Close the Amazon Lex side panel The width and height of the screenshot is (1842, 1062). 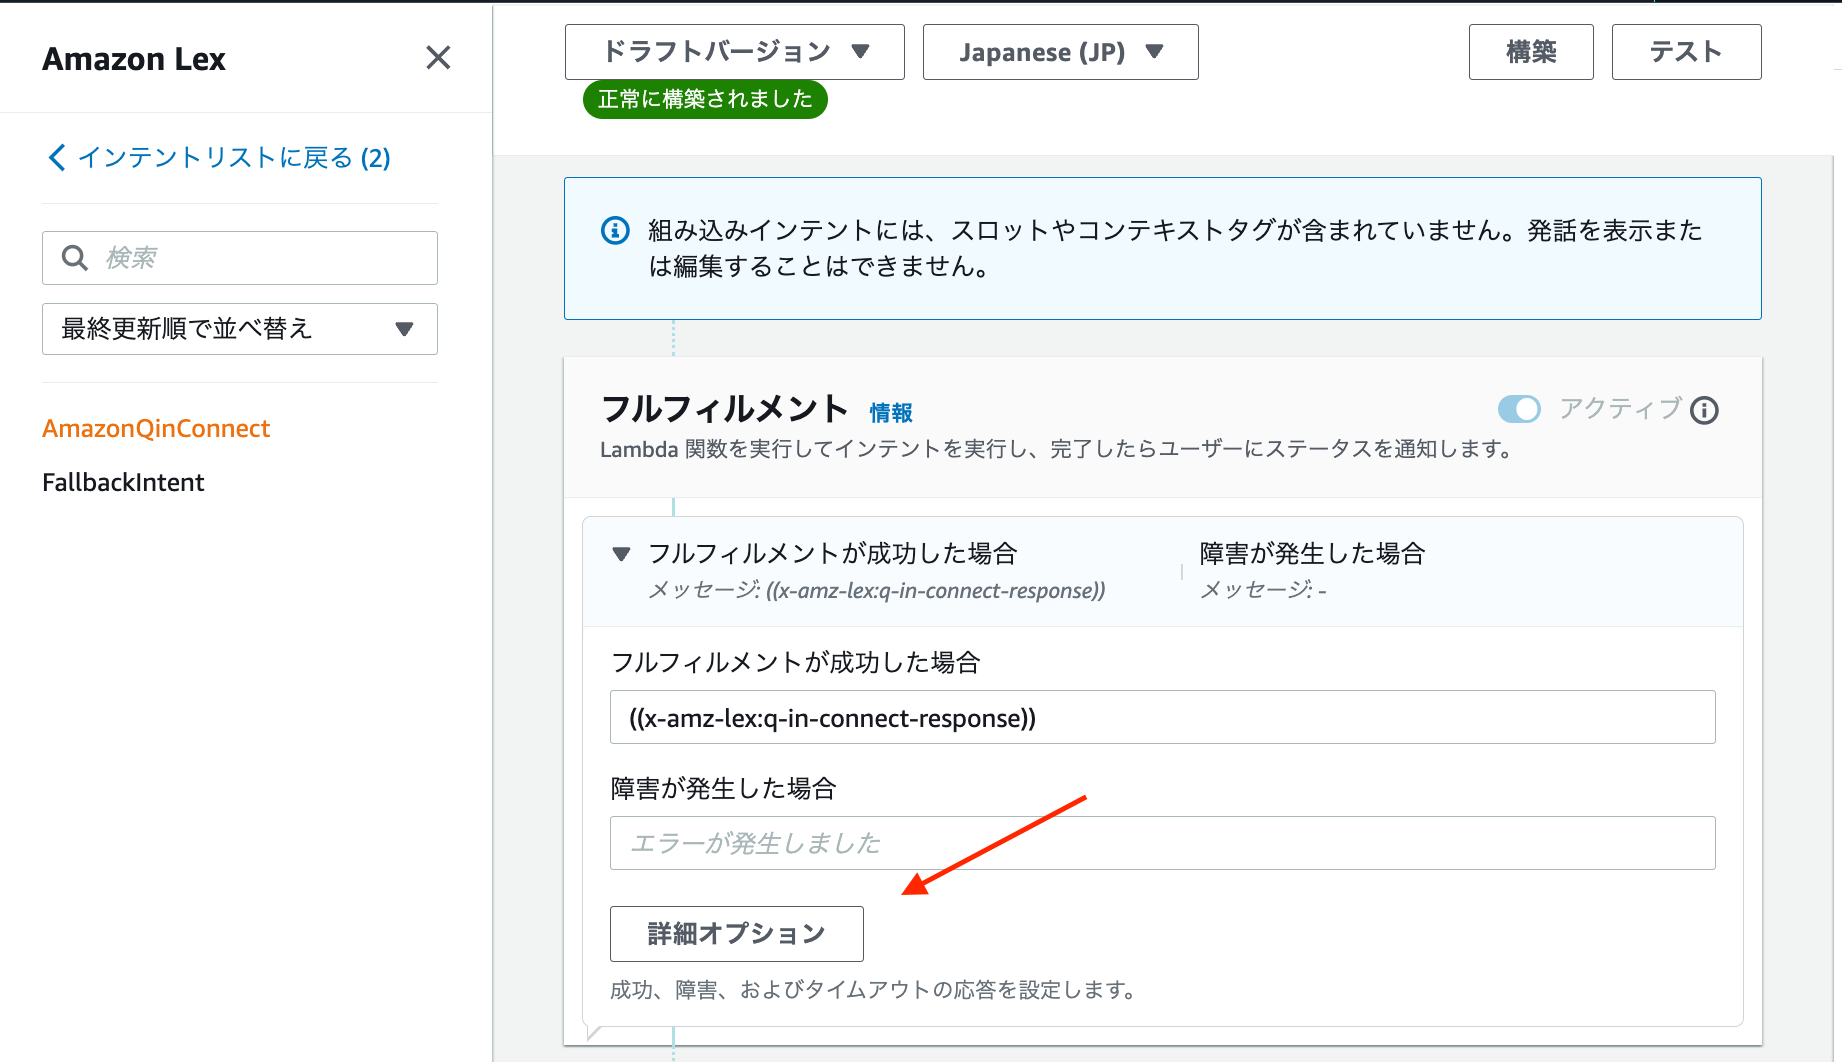pos(438,58)
